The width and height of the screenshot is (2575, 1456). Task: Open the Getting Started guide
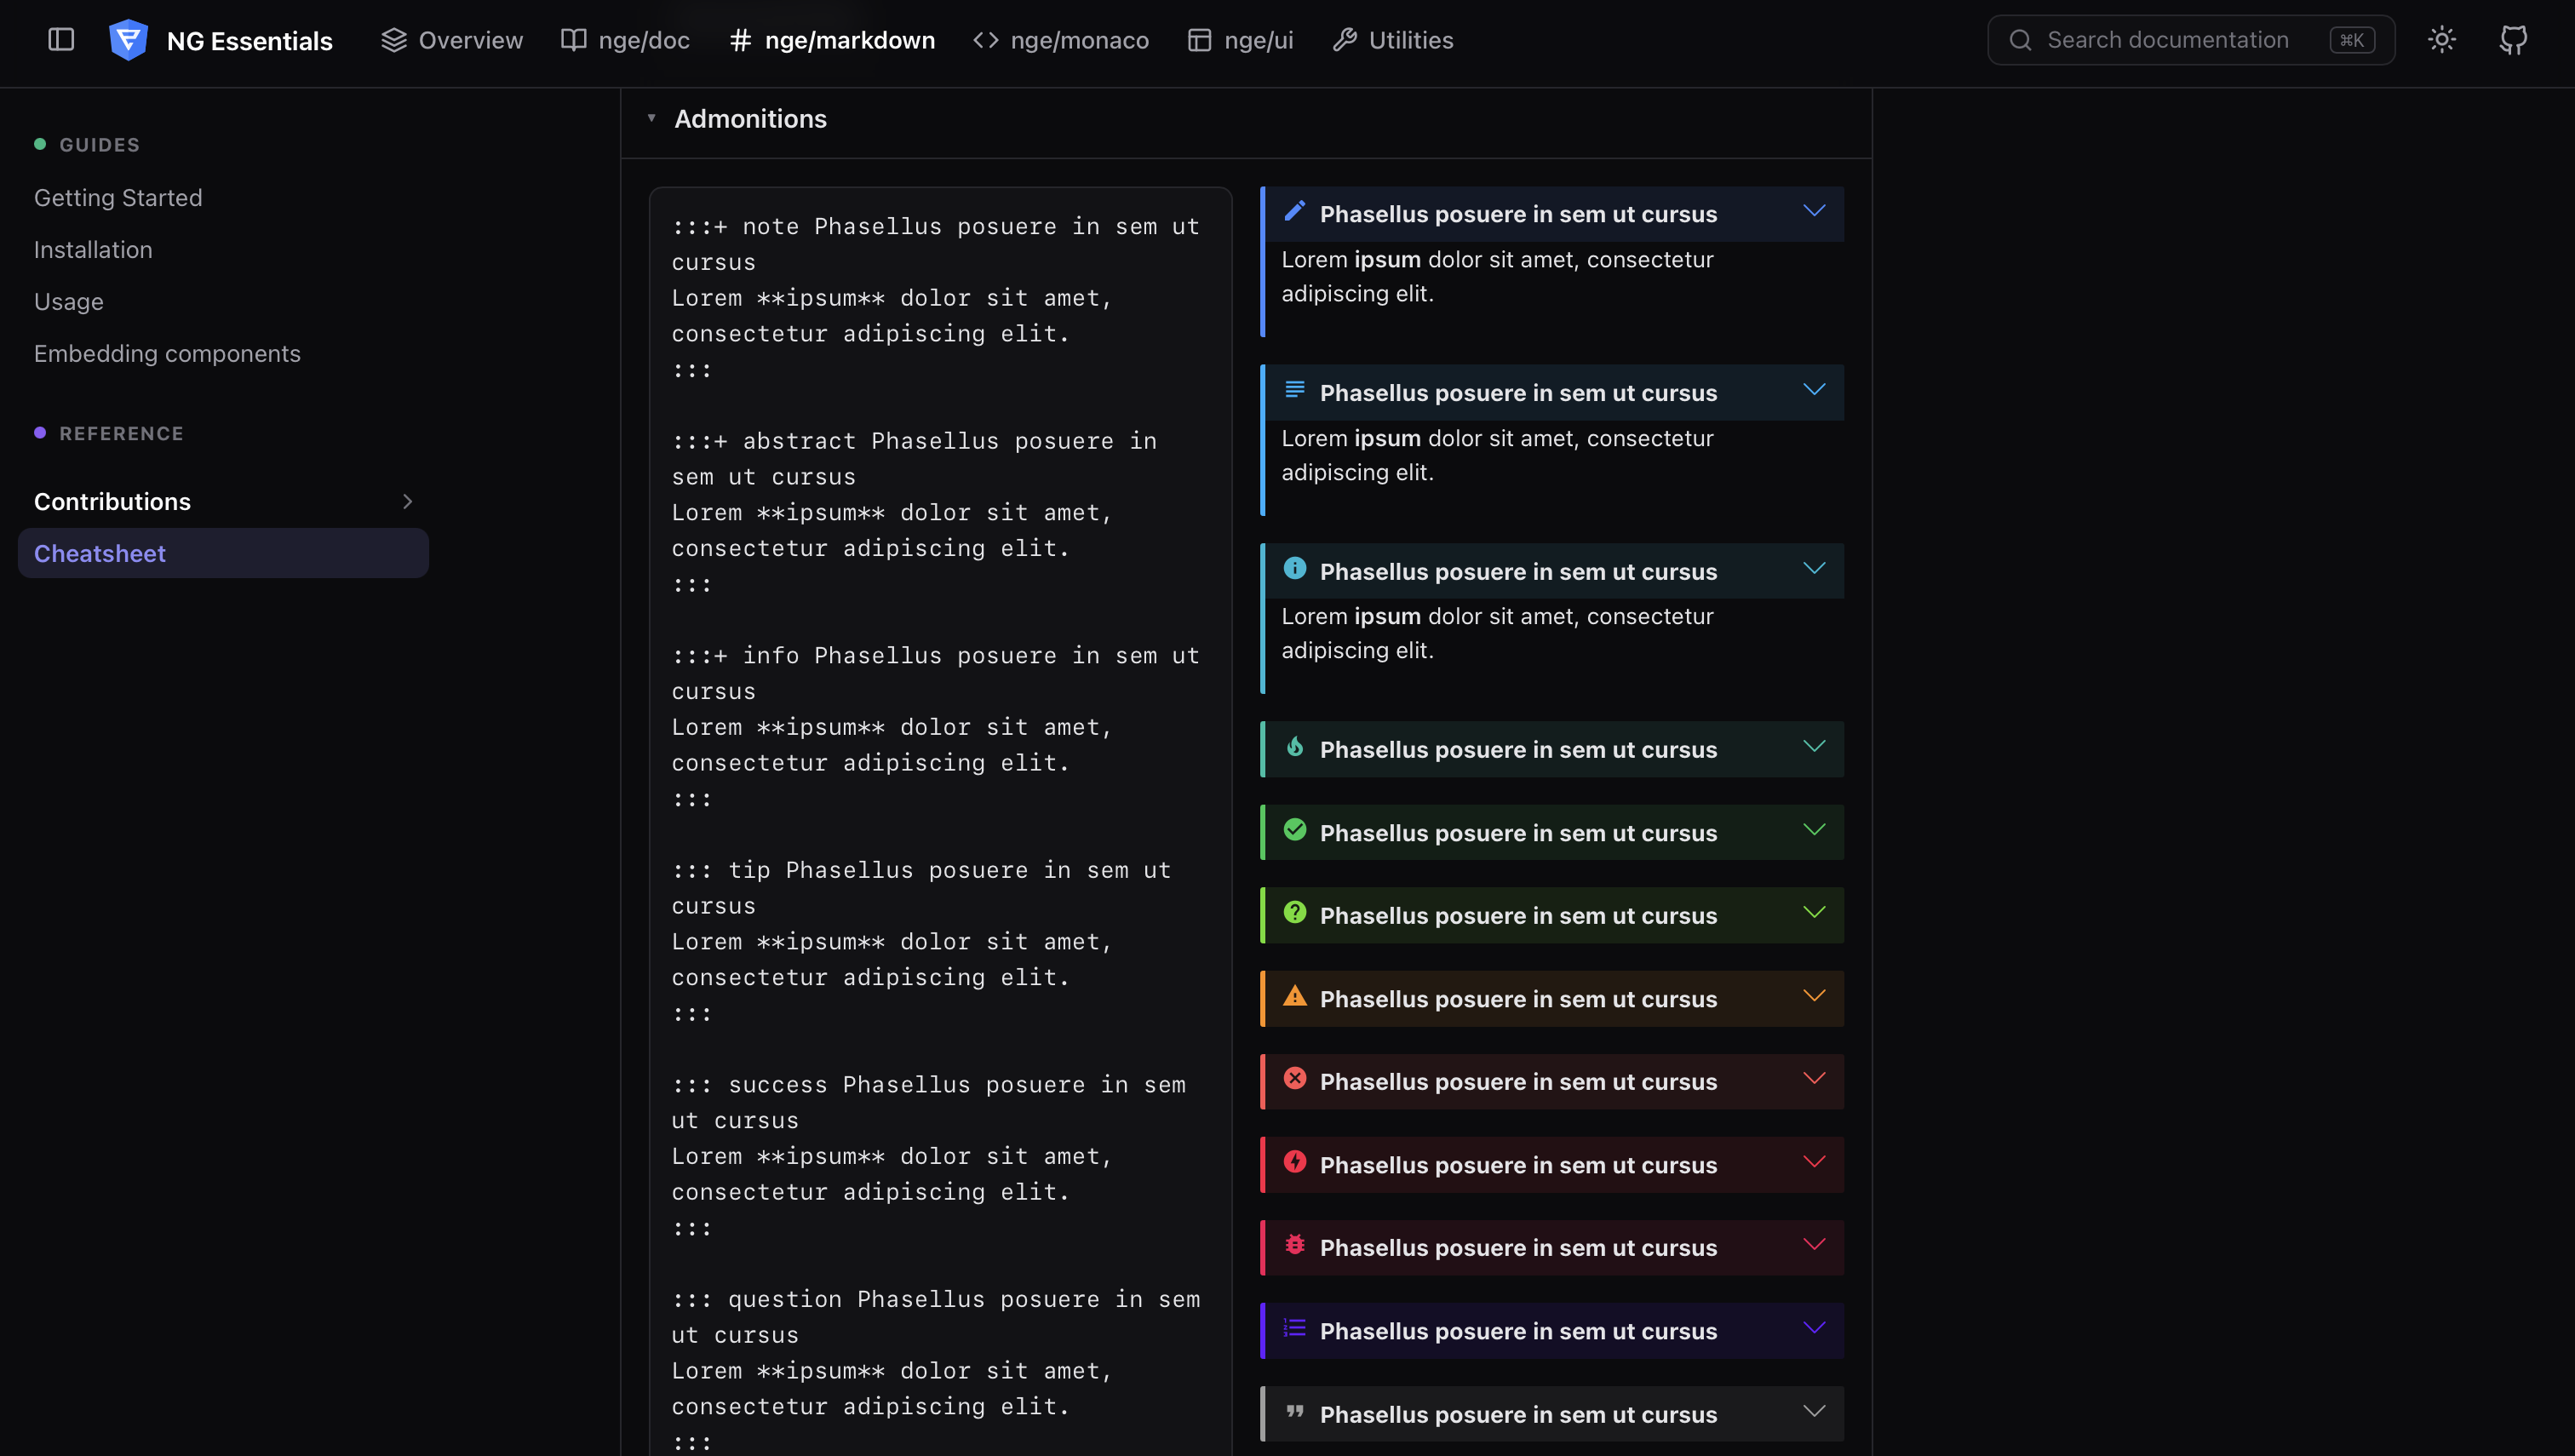118,198
